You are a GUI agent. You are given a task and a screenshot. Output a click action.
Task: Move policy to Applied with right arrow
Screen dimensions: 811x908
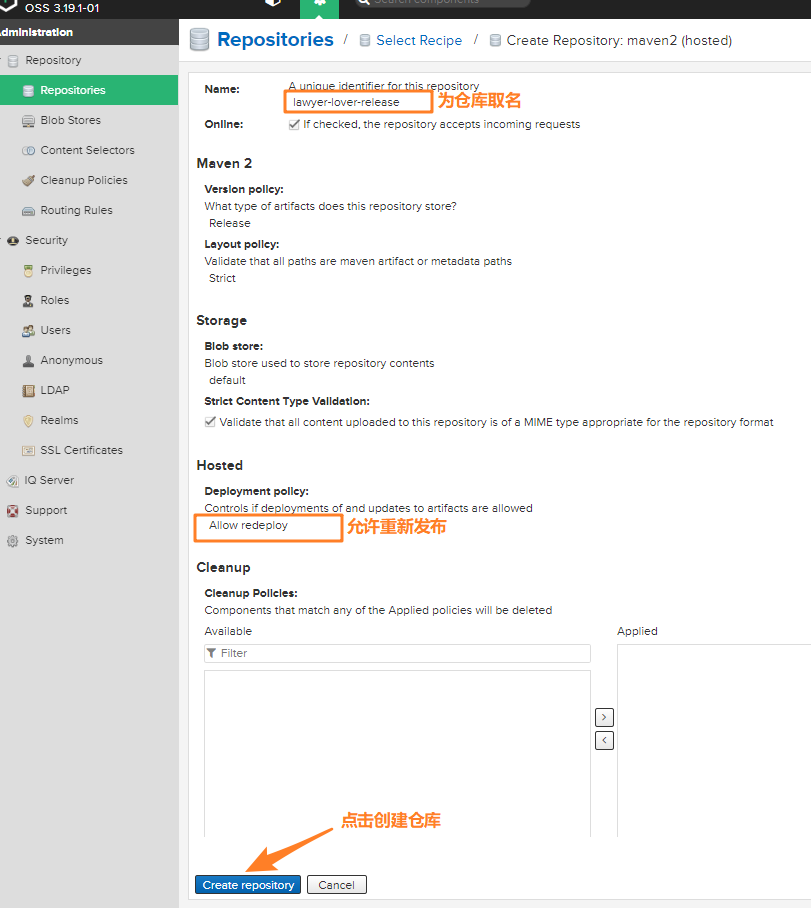click(604, 717)
